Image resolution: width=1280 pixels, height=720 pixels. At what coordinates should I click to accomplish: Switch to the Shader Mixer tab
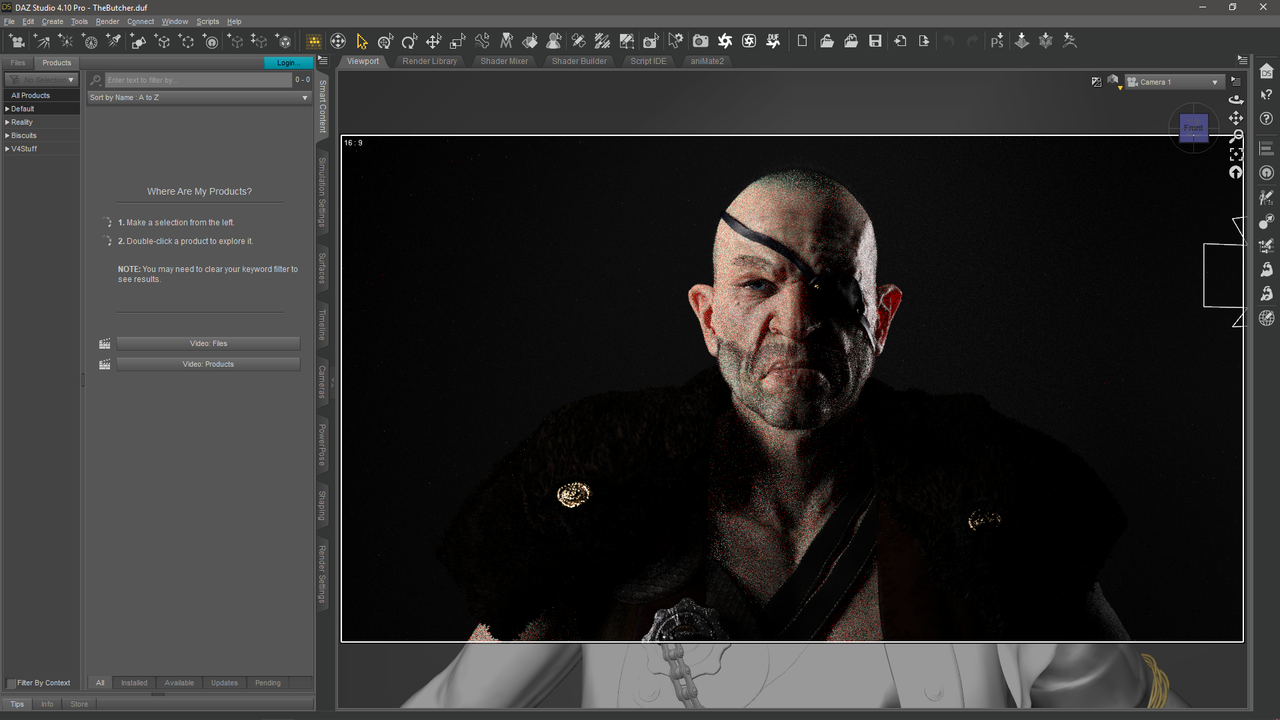tap(504, 61)
